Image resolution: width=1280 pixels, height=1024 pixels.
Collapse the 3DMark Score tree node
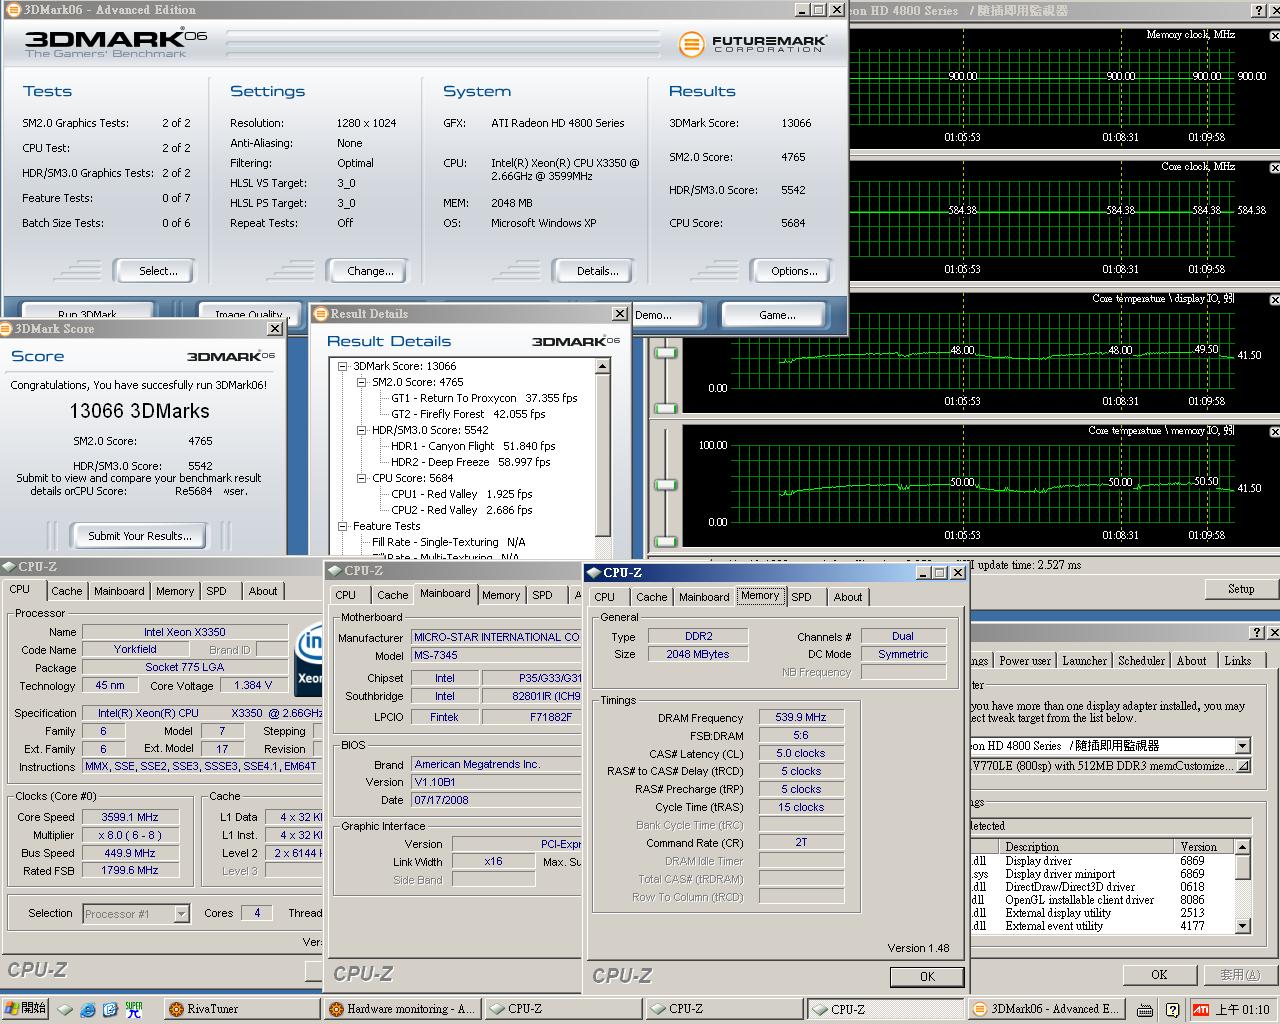(x=343, y=366)
